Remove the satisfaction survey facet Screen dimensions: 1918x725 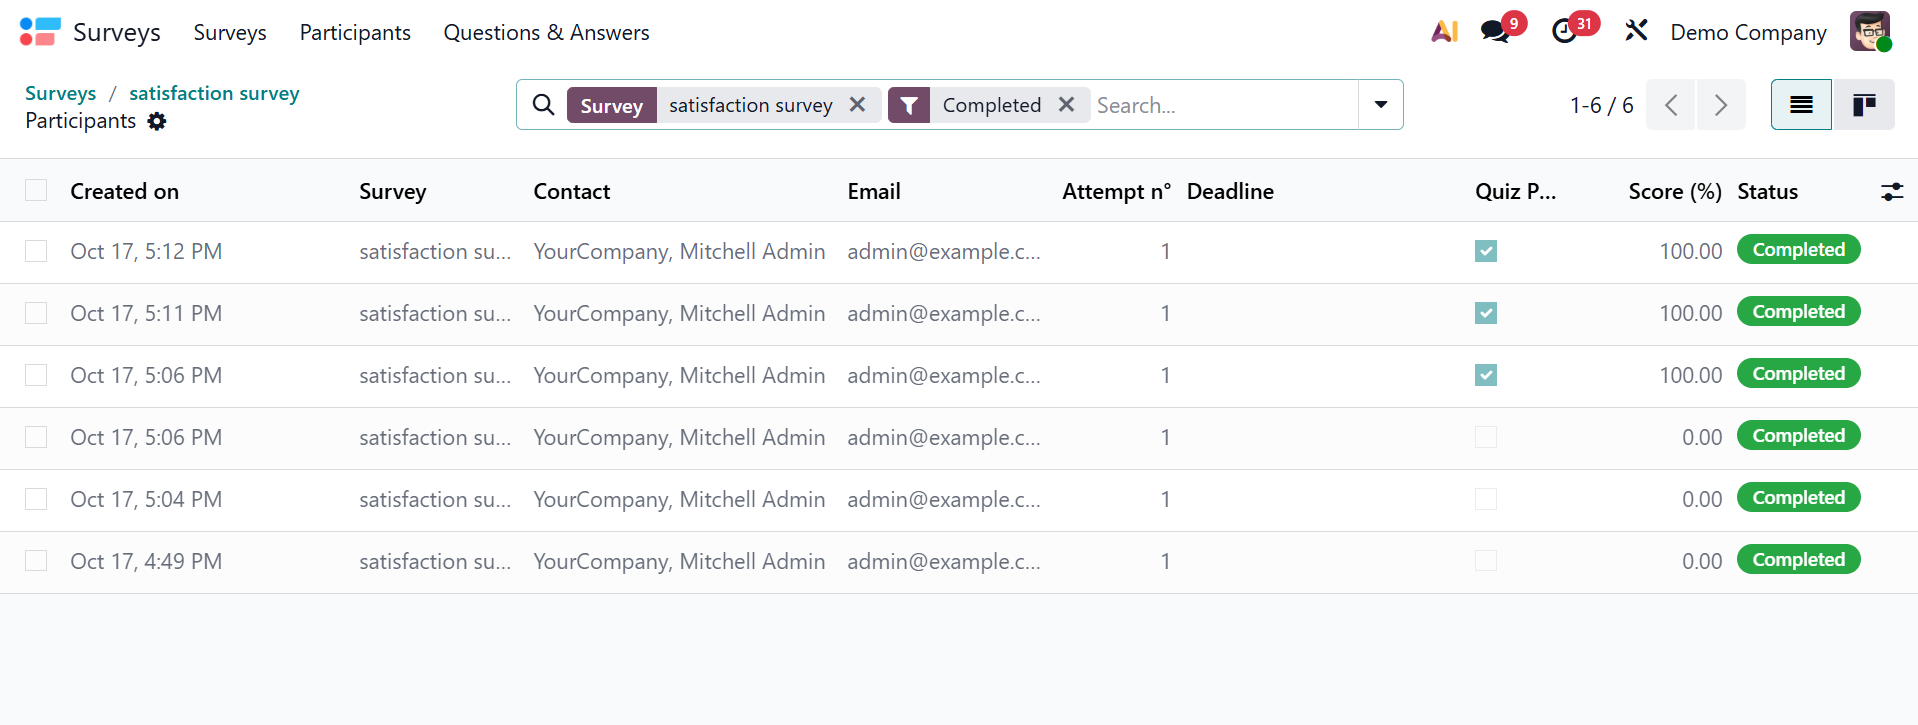(x=857, y=105)
